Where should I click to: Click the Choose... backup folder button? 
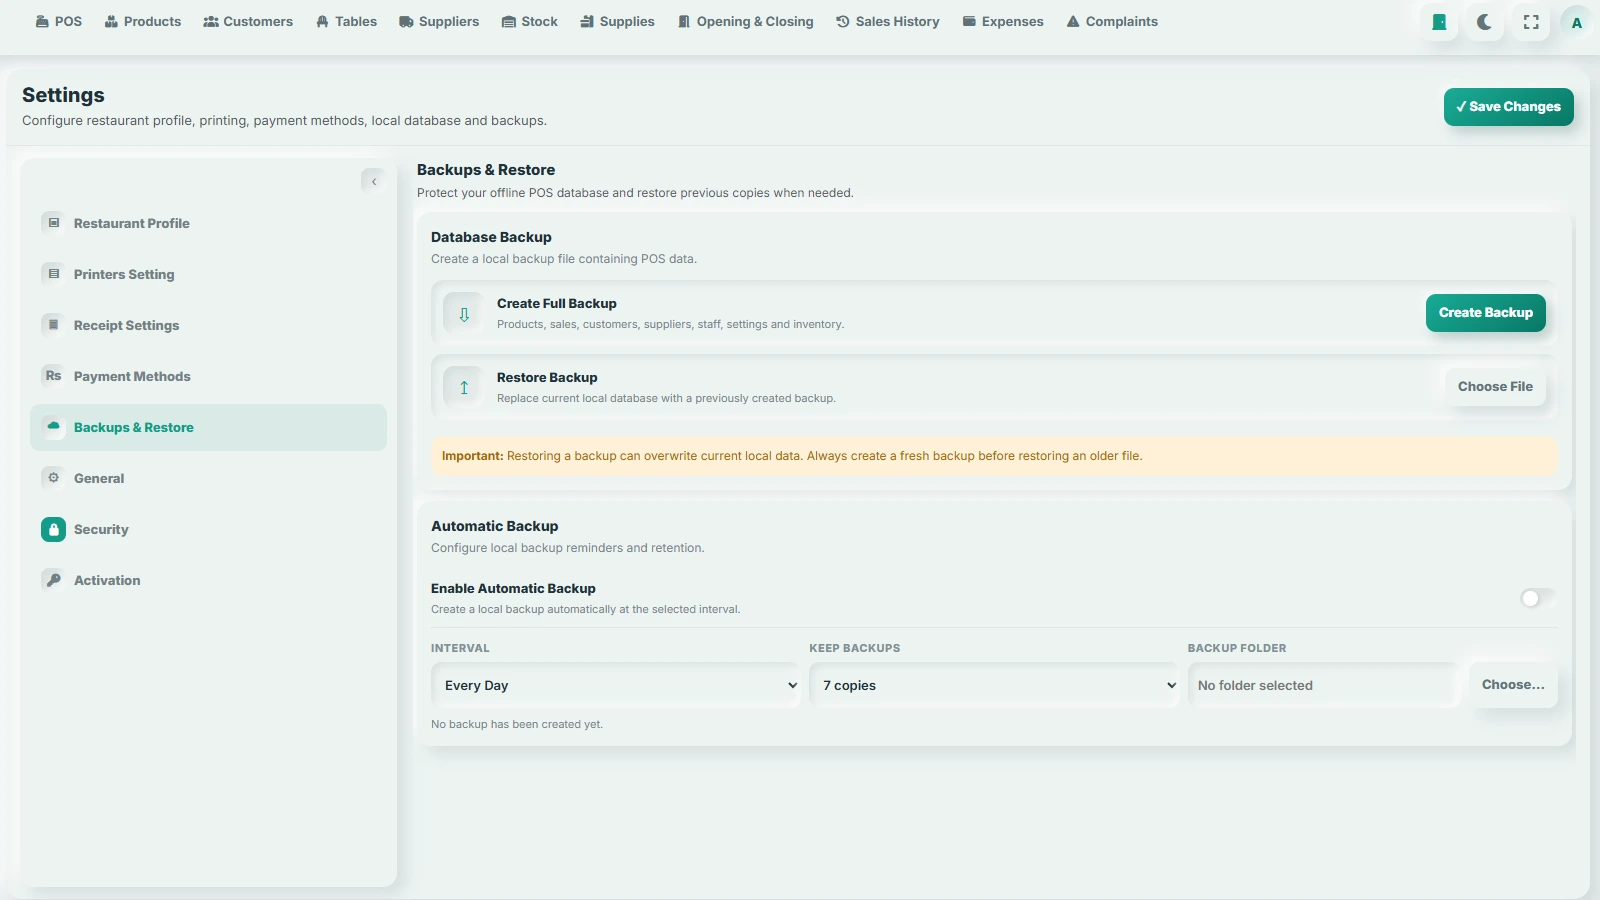(x=1513, y=685)
